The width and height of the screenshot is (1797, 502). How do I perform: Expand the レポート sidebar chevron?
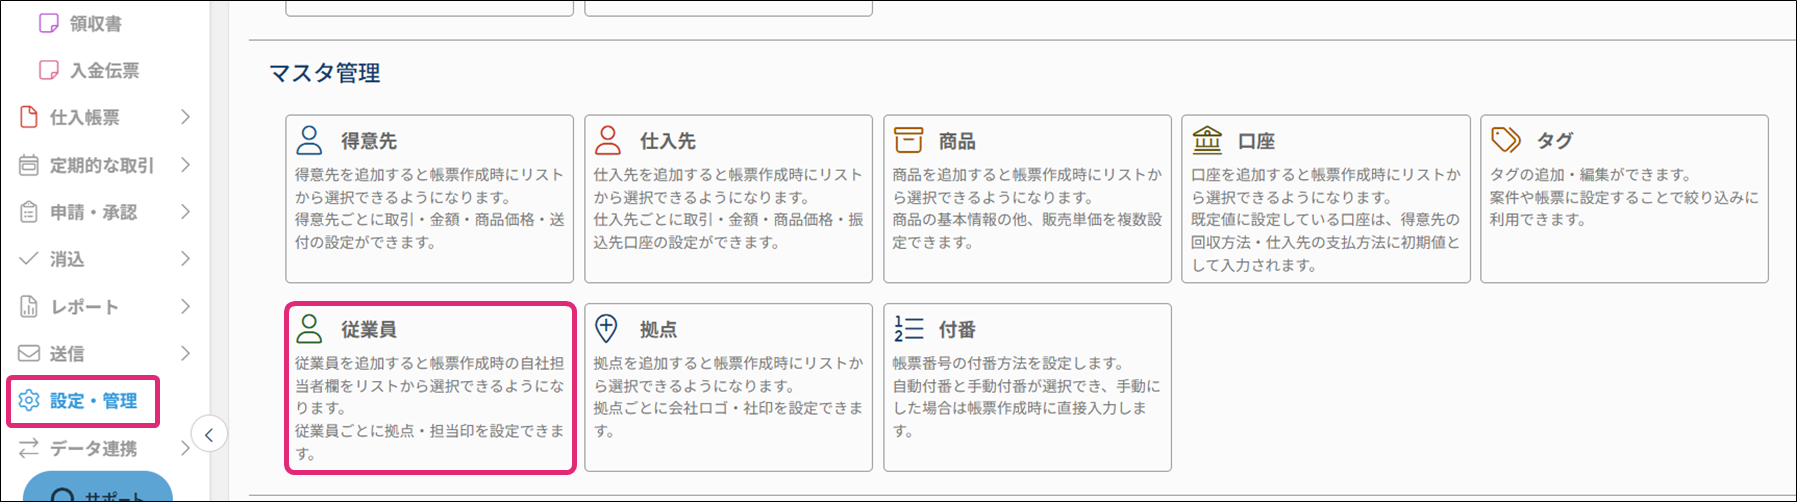pos(185,307)
